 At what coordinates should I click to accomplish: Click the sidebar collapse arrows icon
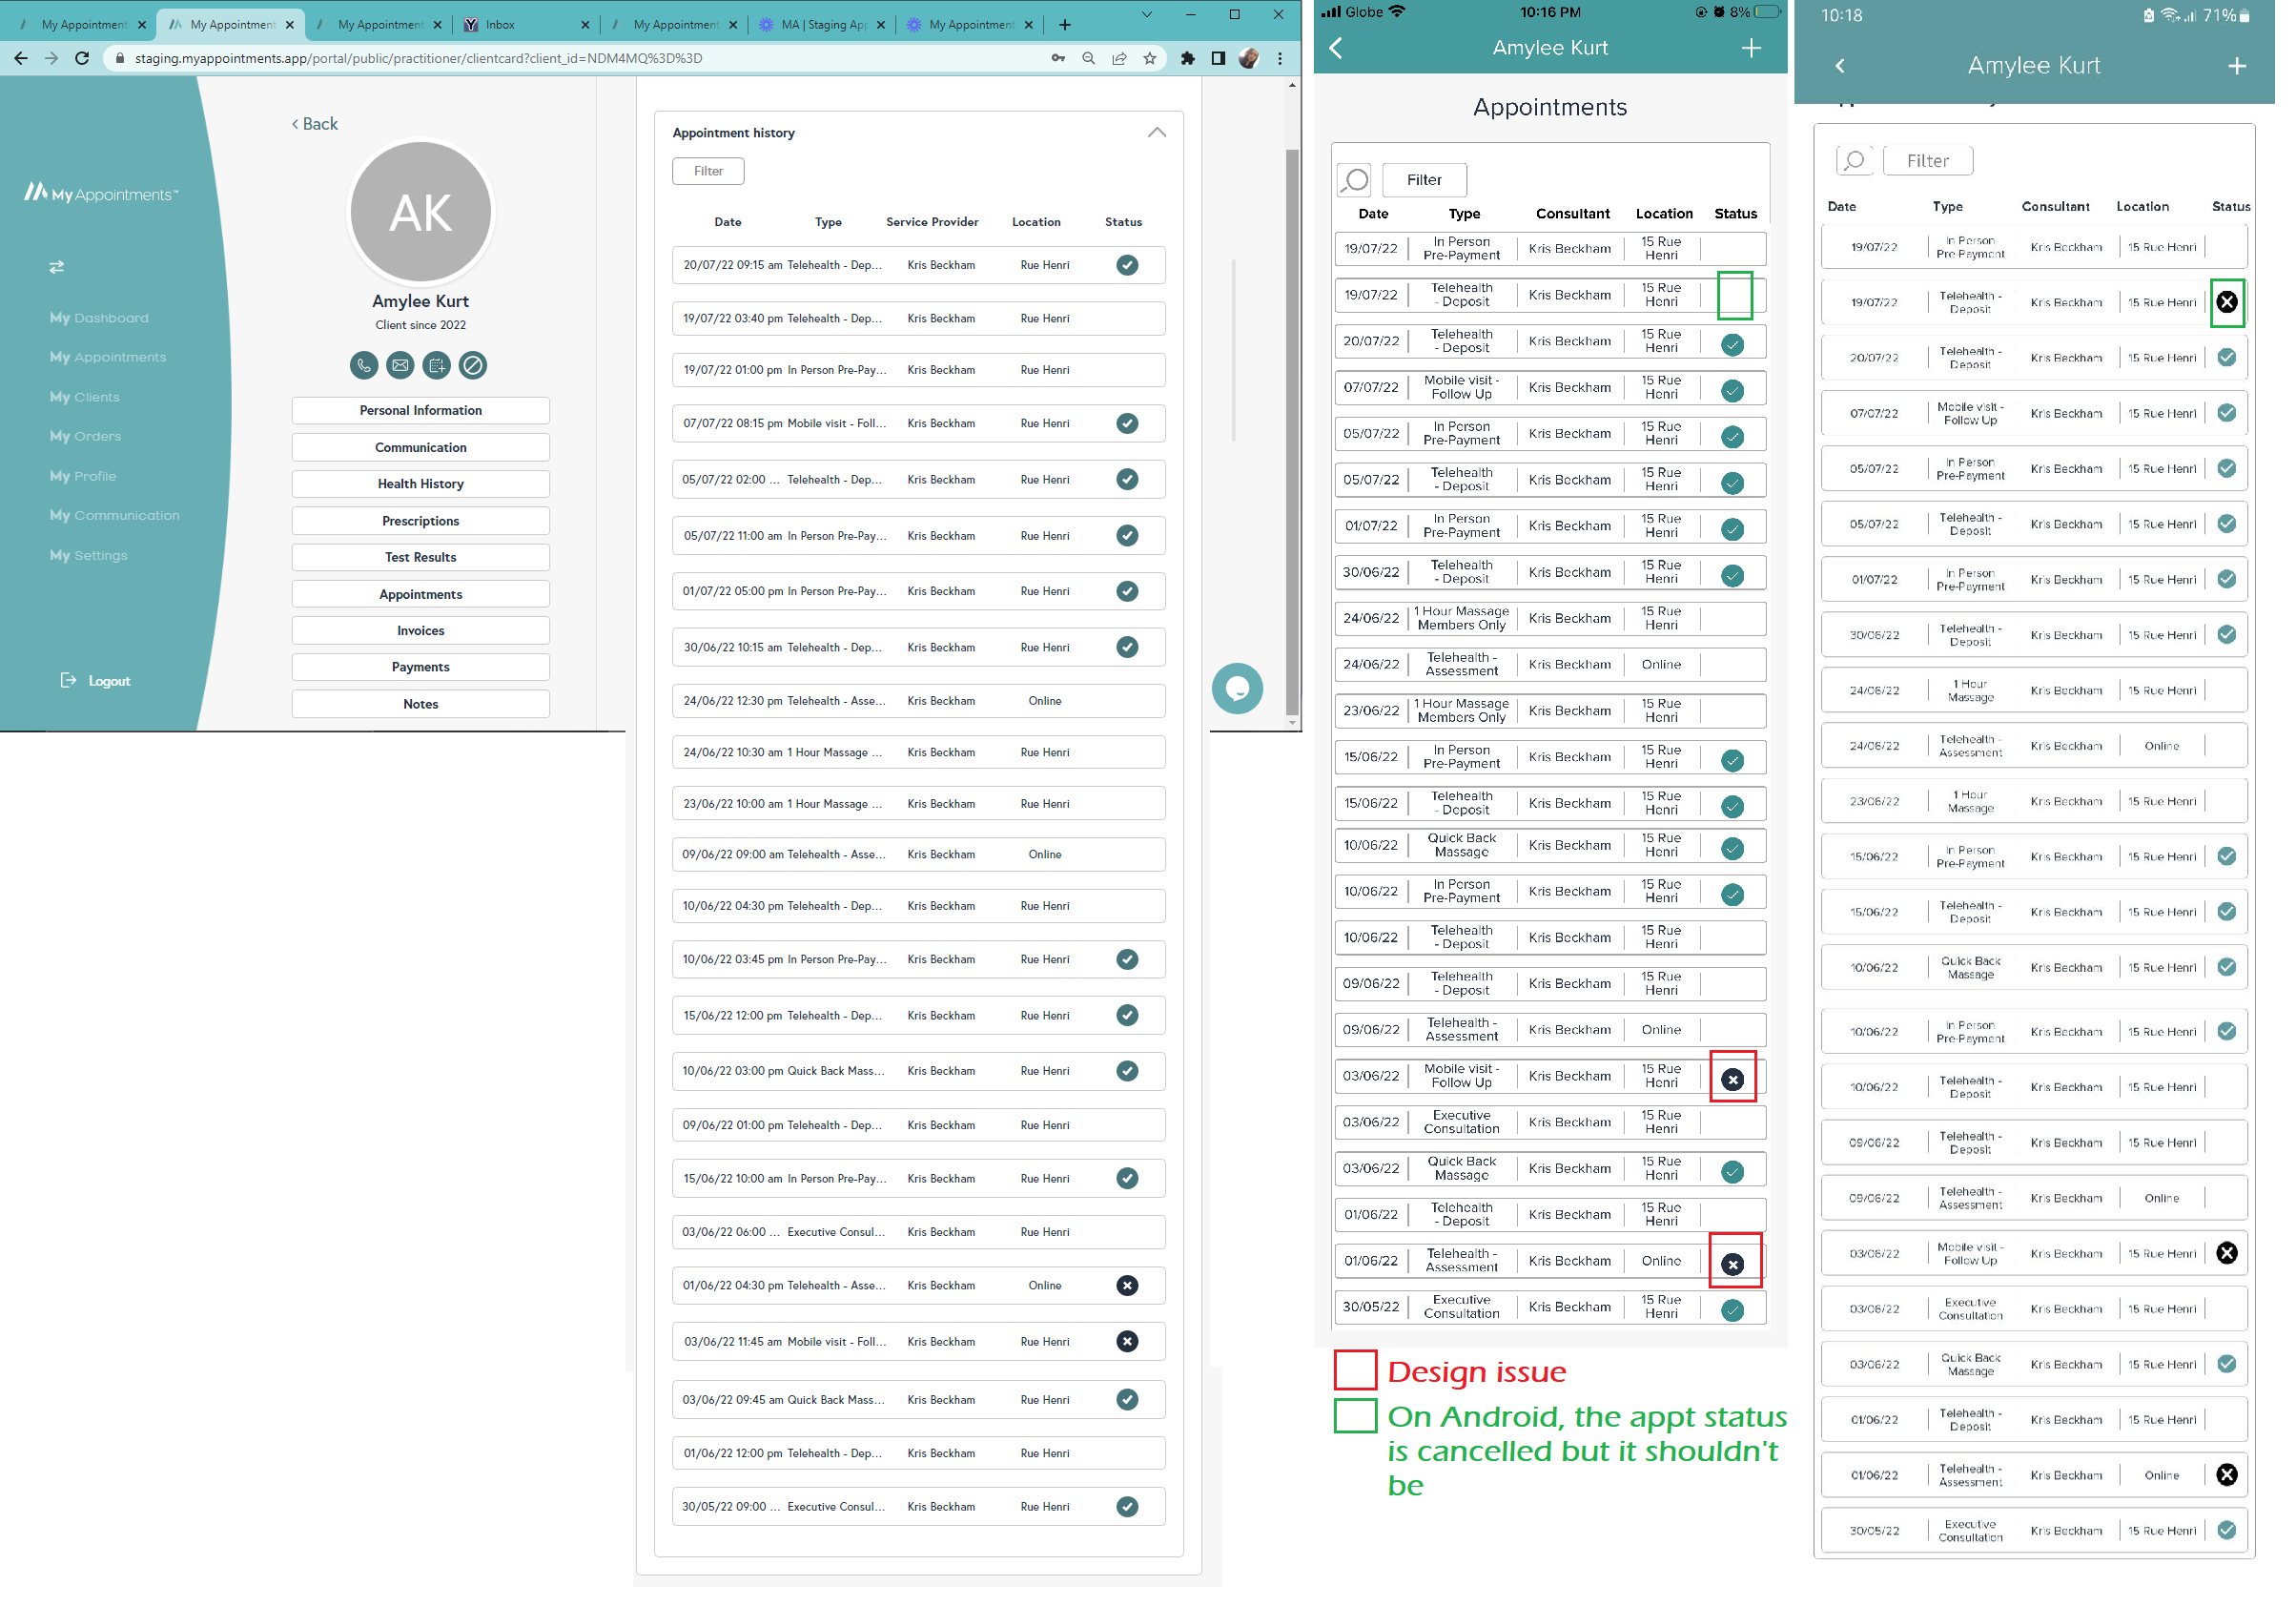click(x=57, y=269)
